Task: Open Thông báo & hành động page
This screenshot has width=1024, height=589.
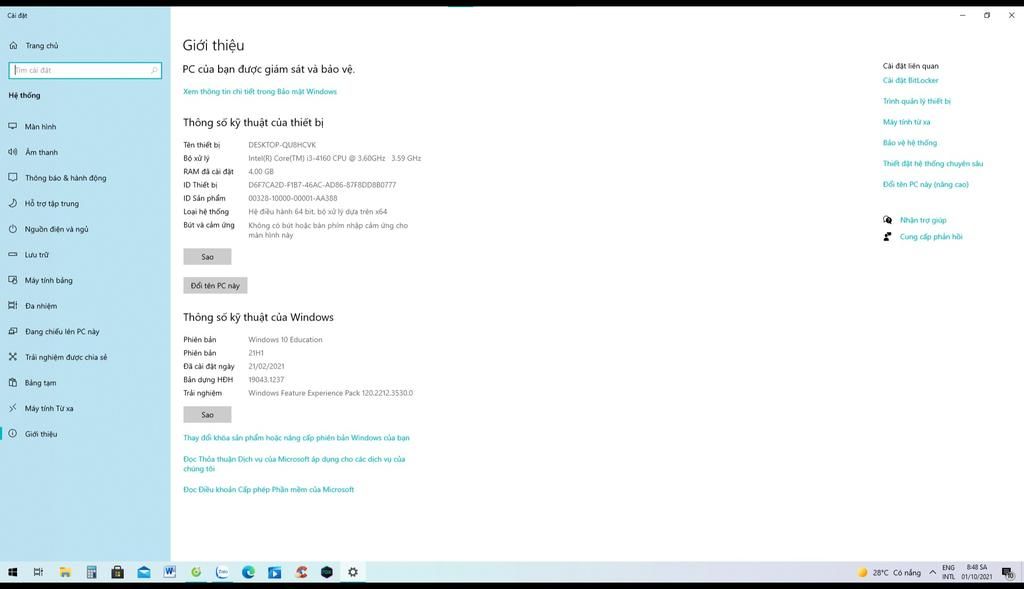Action: pos(65,178)
